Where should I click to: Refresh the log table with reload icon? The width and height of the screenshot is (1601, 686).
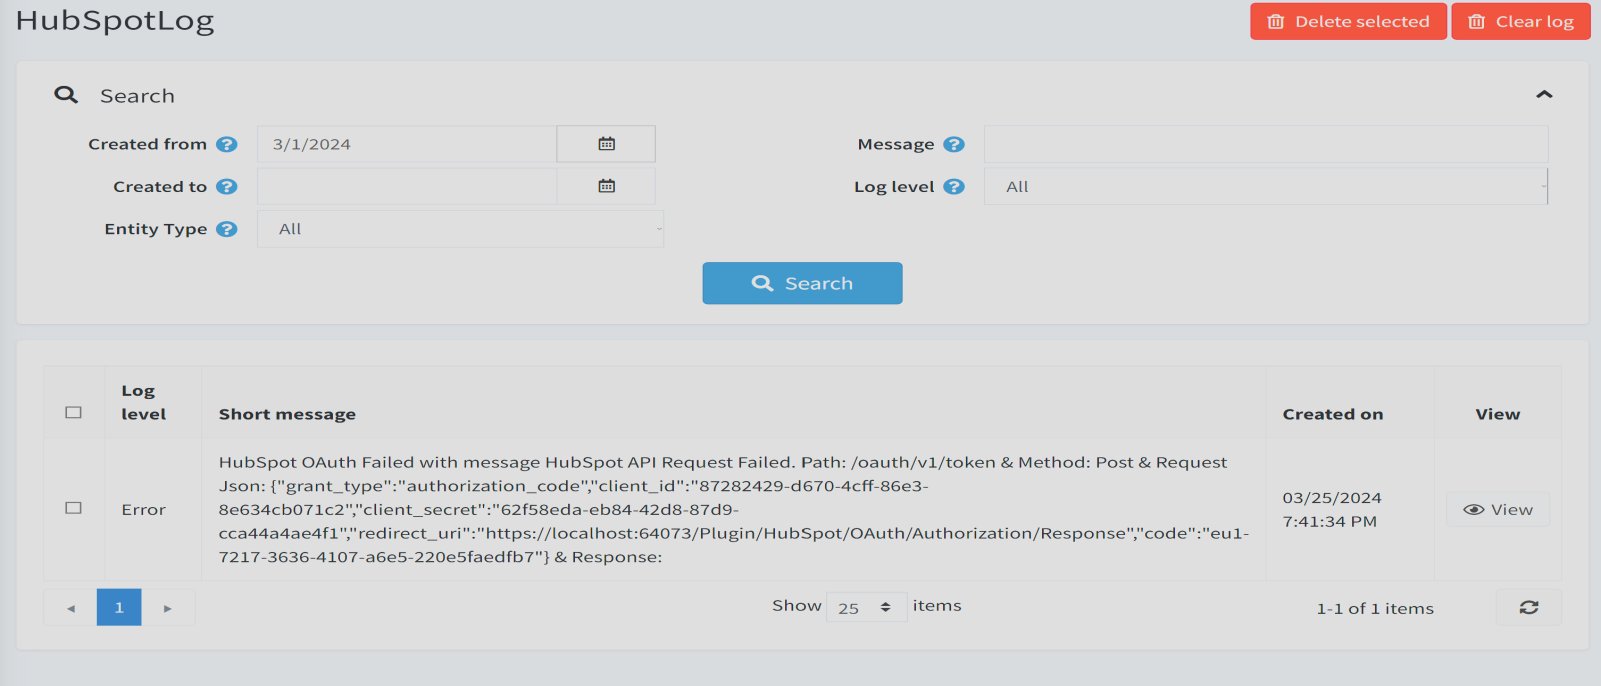click(x=1528, y=607)
